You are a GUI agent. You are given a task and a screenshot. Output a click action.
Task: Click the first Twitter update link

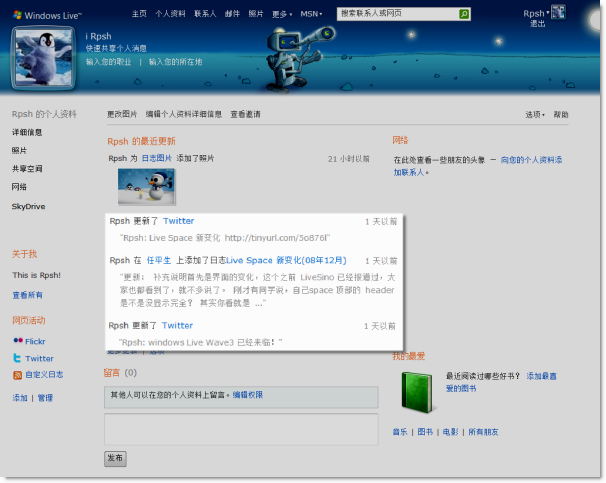pyautogui.click(x=178, y=221)
